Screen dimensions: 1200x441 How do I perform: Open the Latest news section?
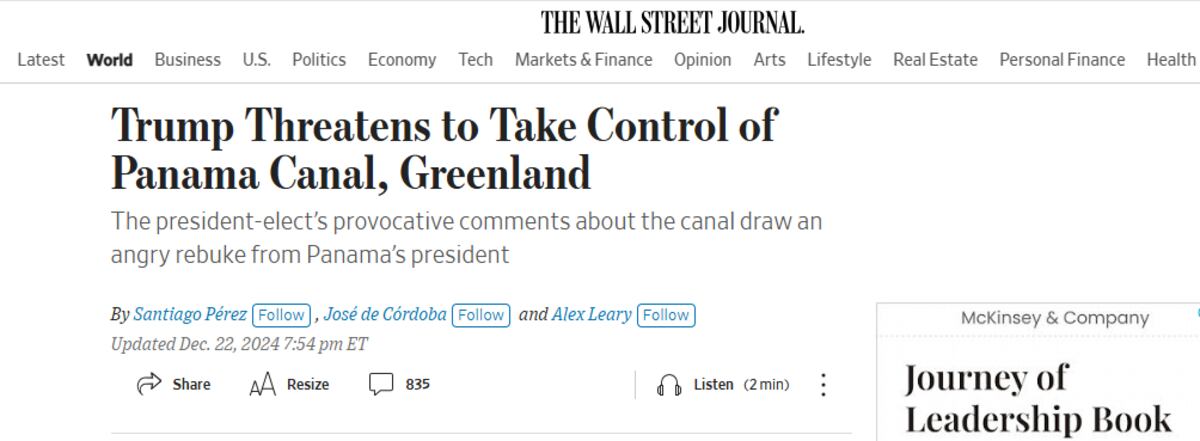(x=41, y=60)
